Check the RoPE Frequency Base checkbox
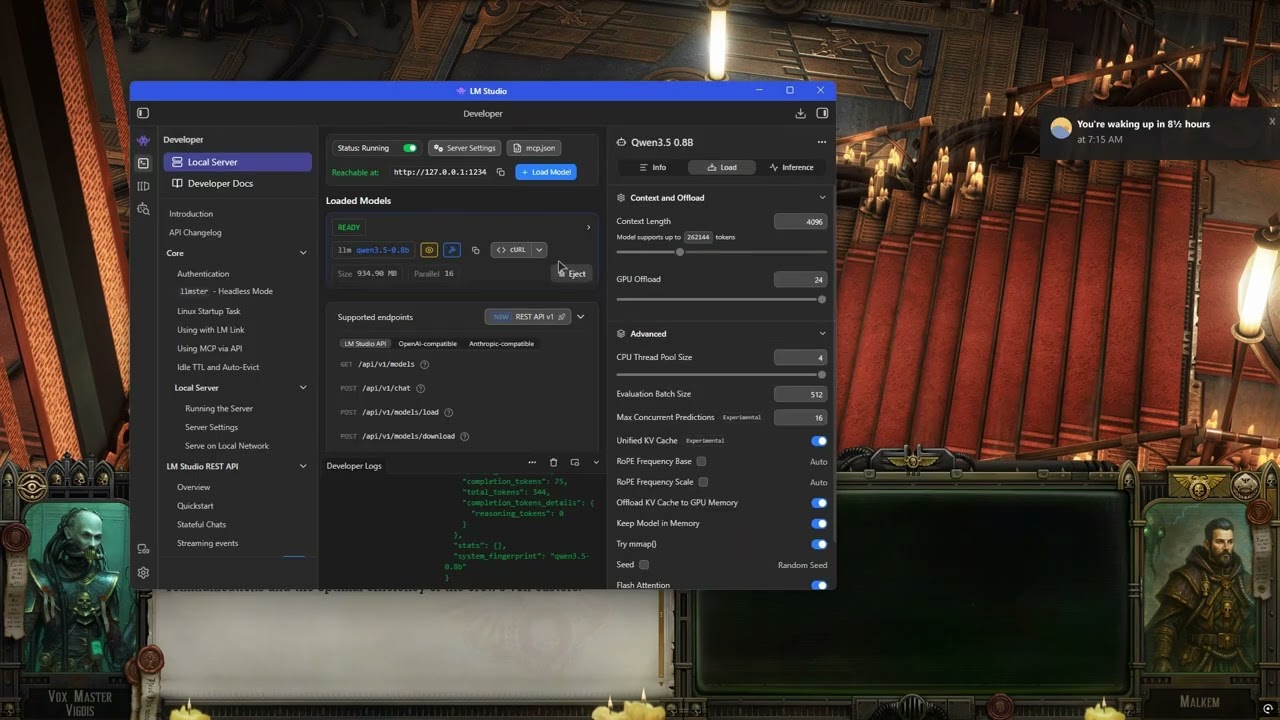The image size is (1280, 720). coord(701,461)
